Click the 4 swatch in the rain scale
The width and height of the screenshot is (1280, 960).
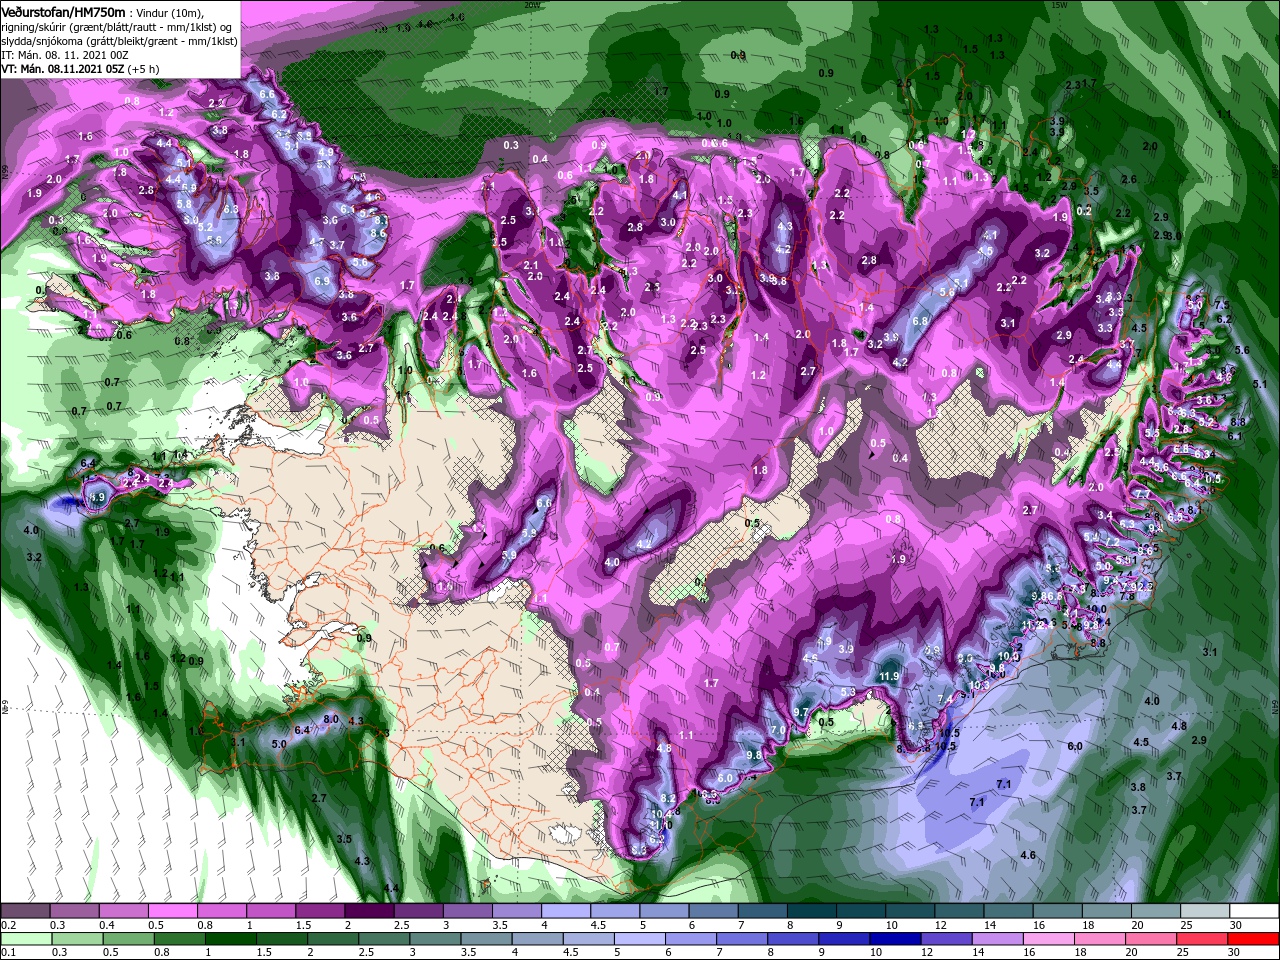coord(536,939)
